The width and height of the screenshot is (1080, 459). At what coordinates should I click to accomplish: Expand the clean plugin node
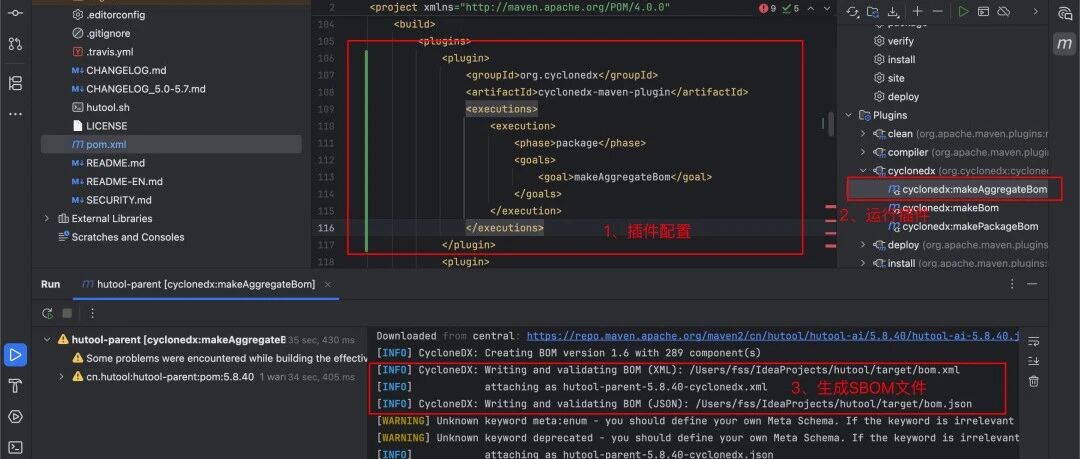tap(863, 134)
